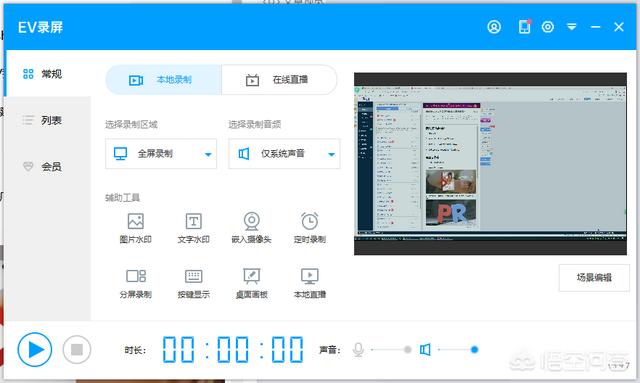
Task: Click the screen preview thumbnail
Action: coord(490,164)
